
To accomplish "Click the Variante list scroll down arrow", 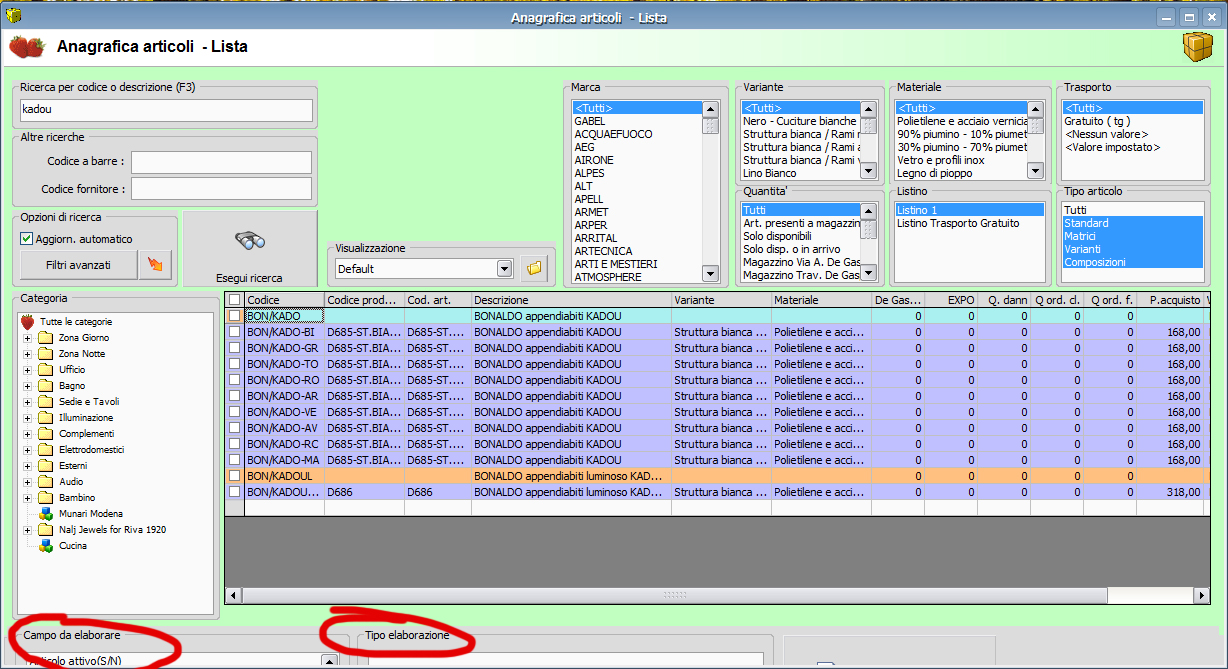I will [x=869, y=171].
